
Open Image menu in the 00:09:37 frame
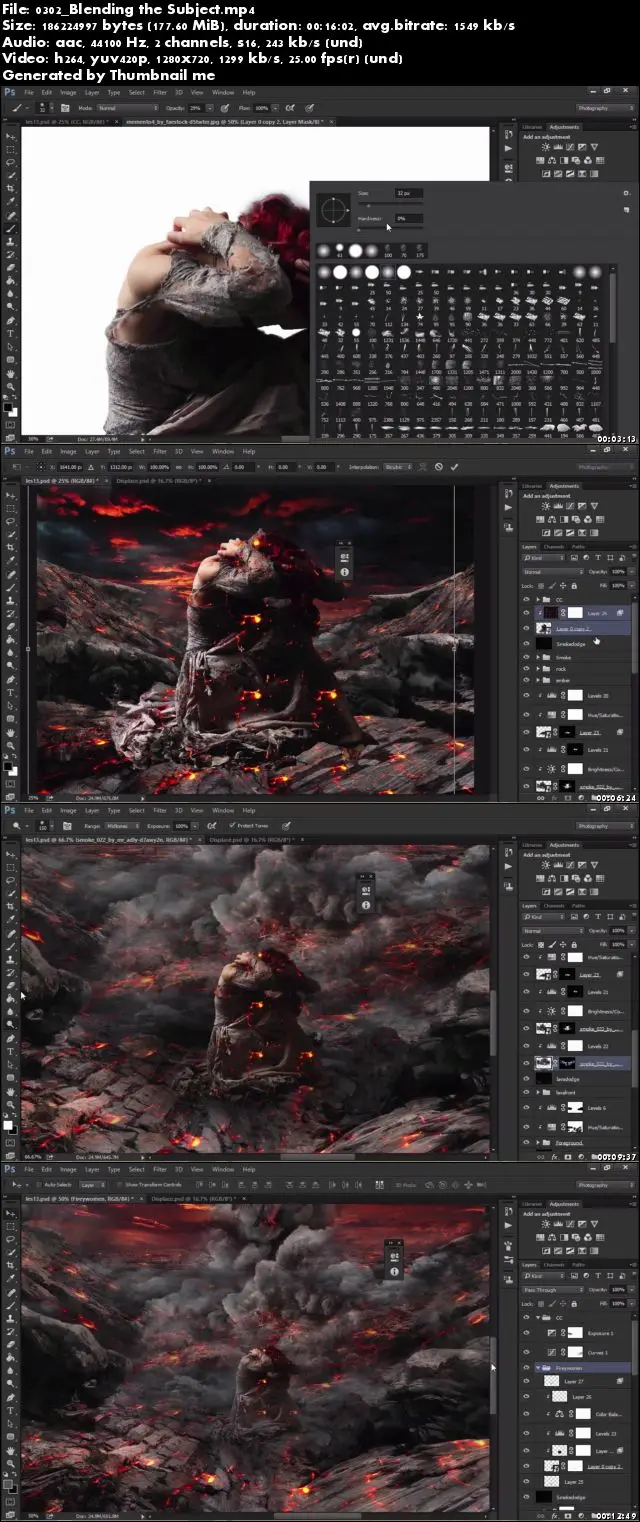click(x=68, y=812)
